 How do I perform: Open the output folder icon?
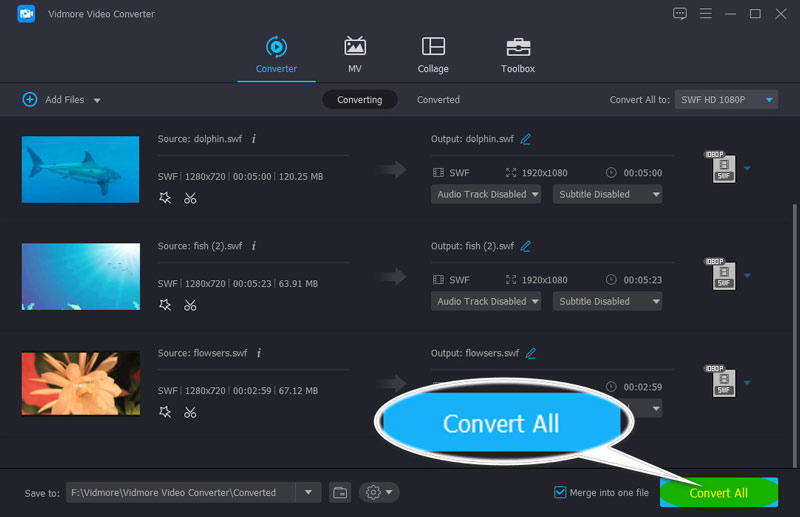340,492
